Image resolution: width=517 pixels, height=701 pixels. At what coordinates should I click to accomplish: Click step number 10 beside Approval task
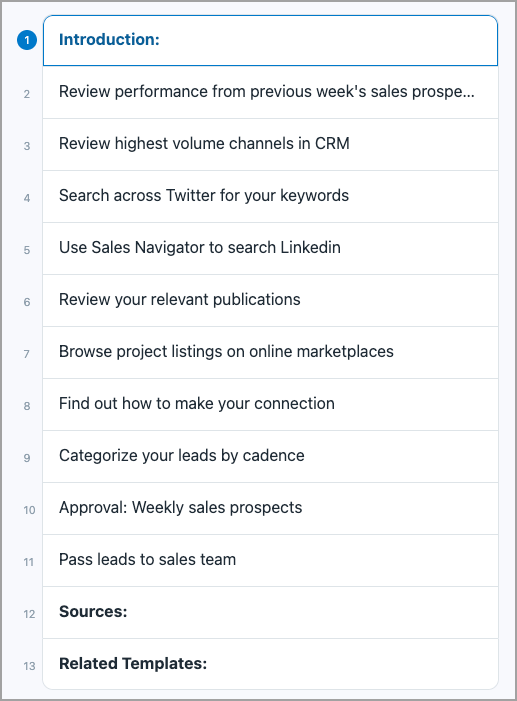(29, 510)
